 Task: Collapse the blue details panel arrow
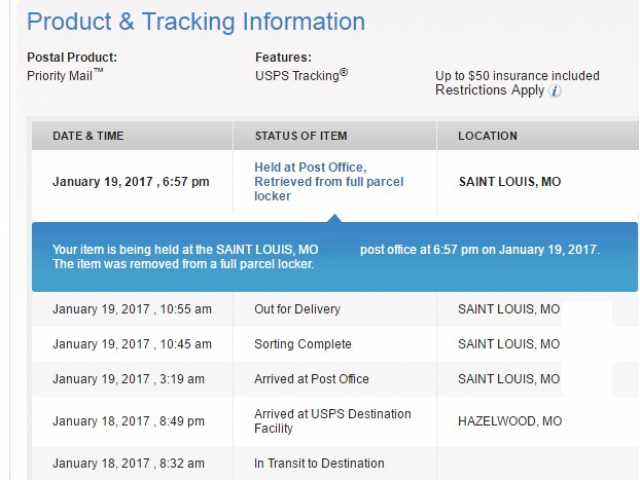click(335, 218)
